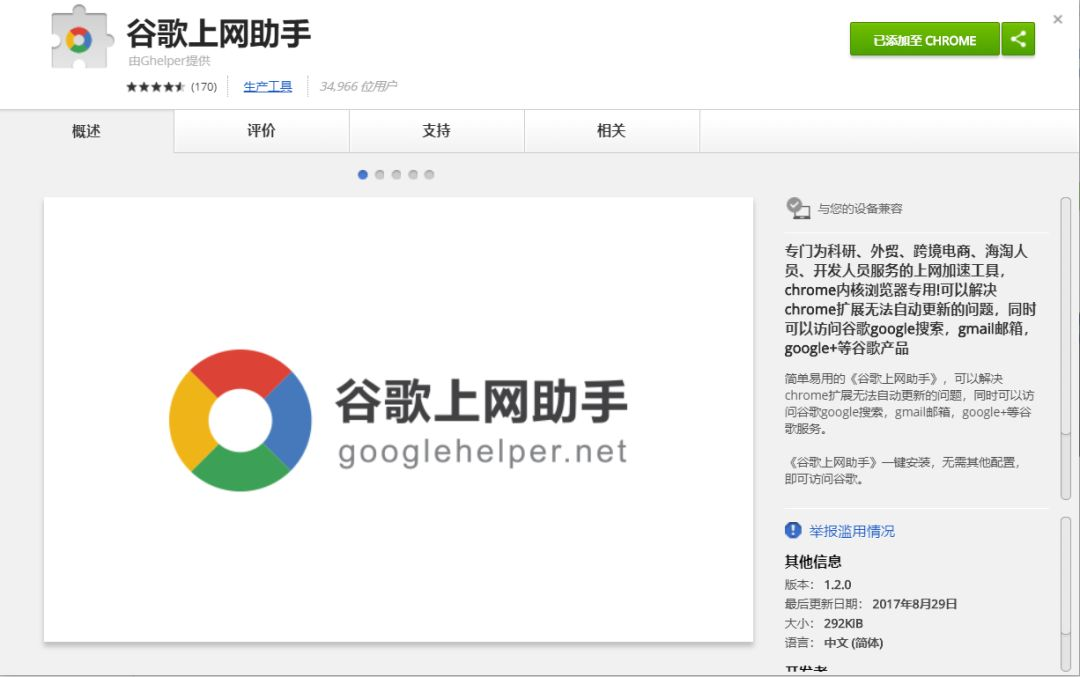This screenshot has width=1080, height=677.
Task: Select the fourth carousel dot
Action: [413, 175]
